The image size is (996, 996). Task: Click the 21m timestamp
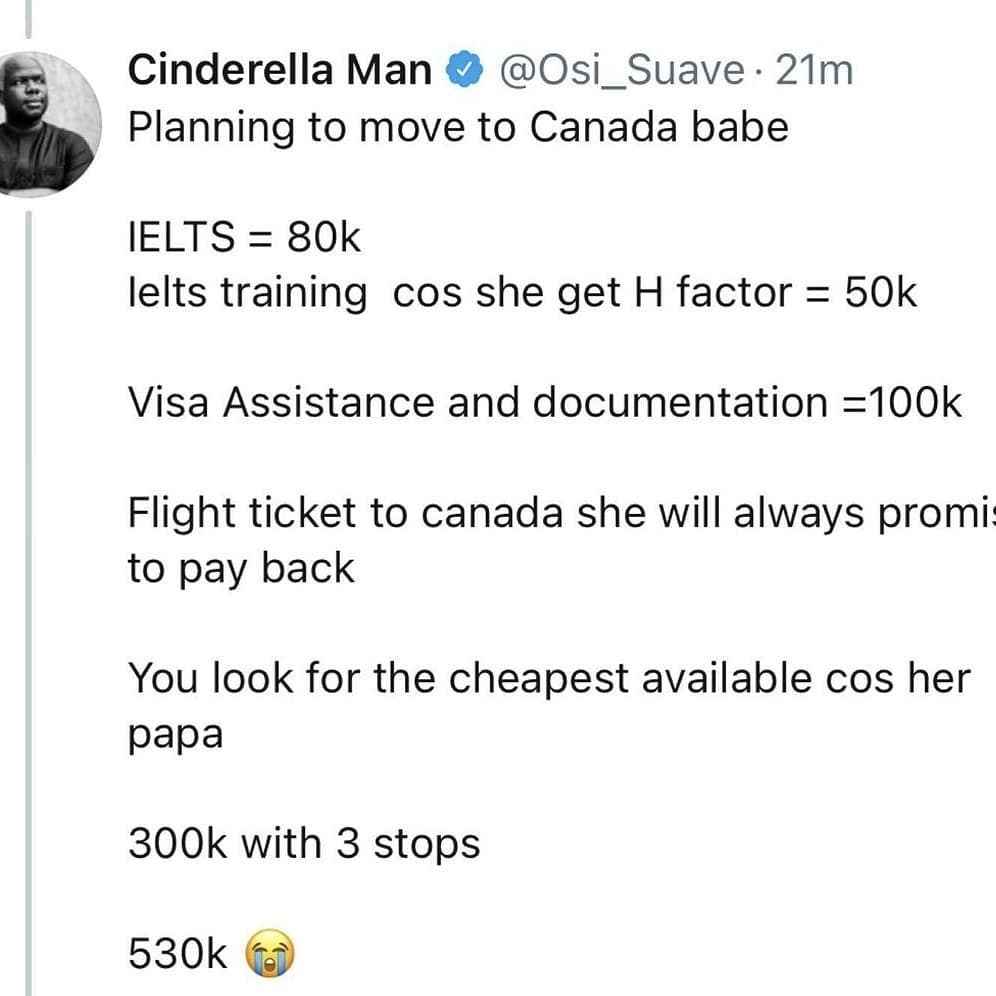pos(814,70)
